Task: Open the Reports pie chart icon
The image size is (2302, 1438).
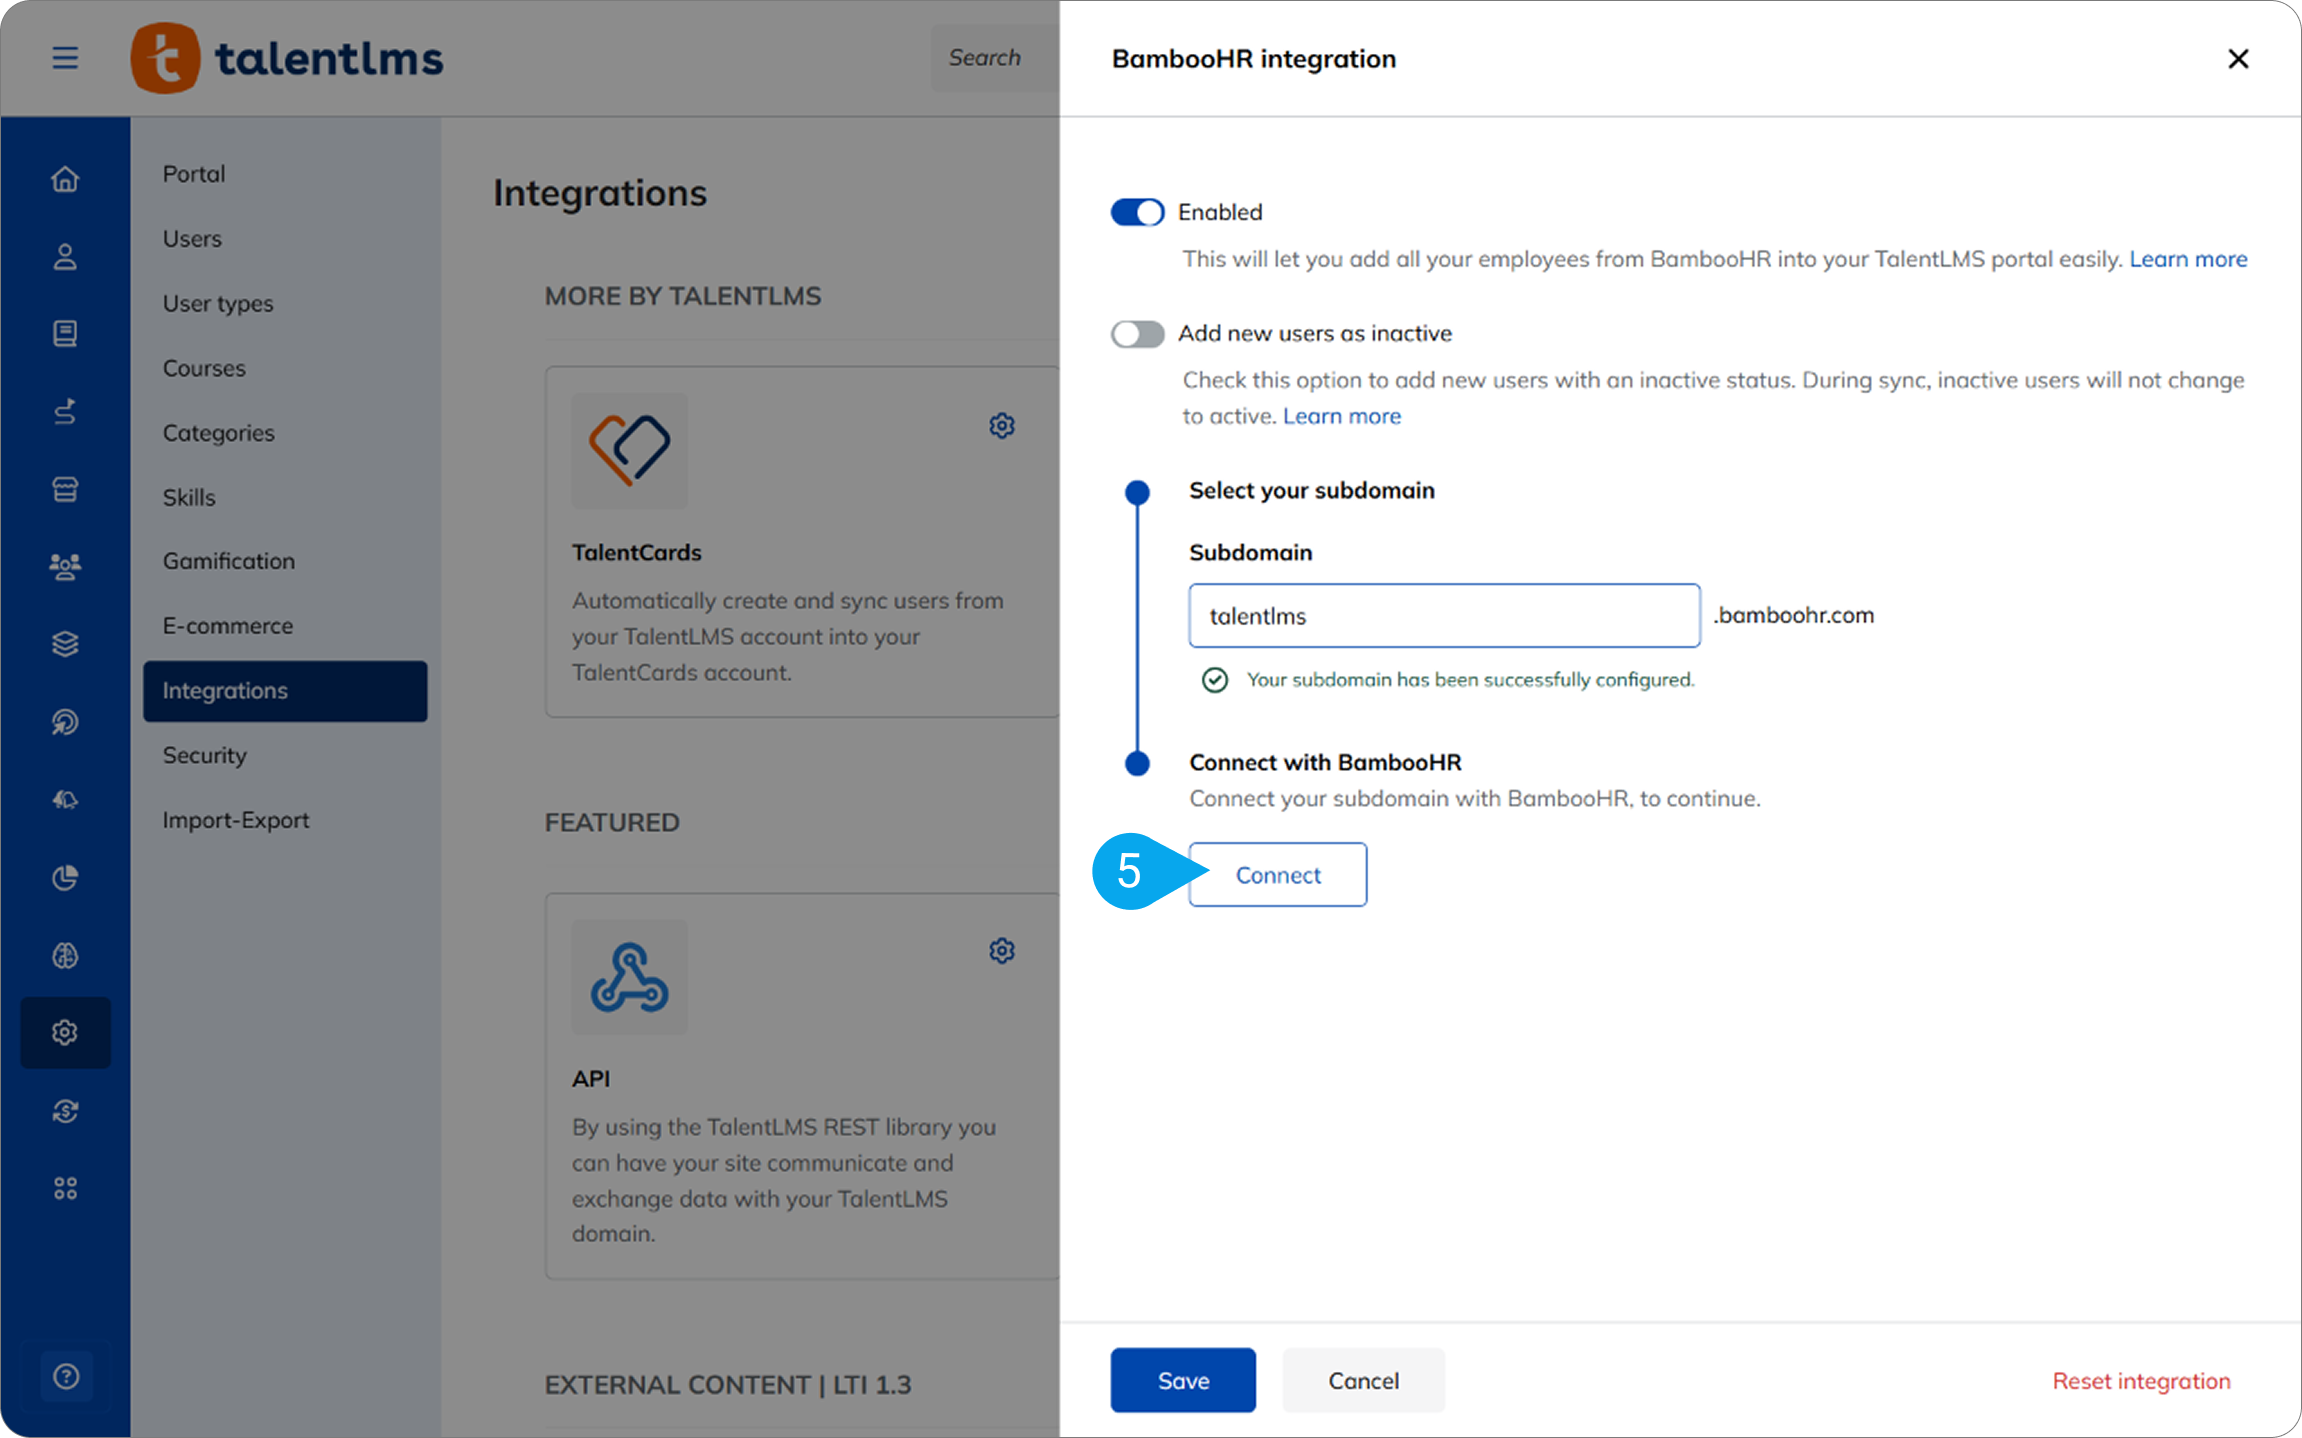Action: (x=65, y=877)
